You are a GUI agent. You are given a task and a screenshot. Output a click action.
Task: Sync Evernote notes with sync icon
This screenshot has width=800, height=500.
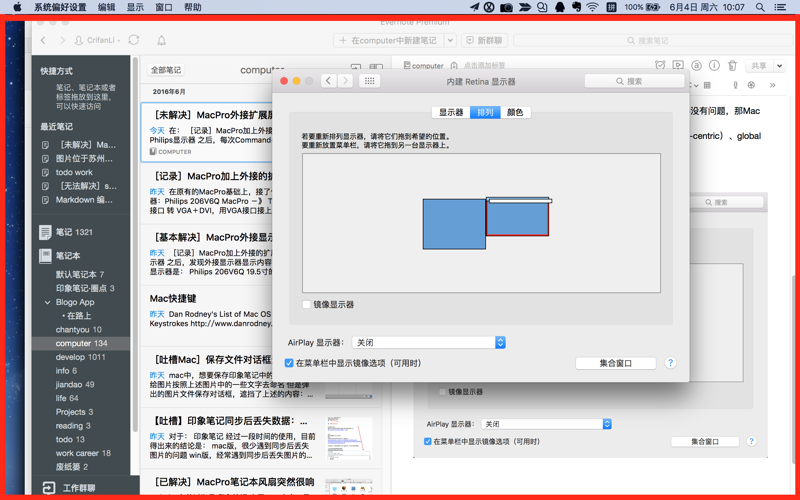[134, 40]
